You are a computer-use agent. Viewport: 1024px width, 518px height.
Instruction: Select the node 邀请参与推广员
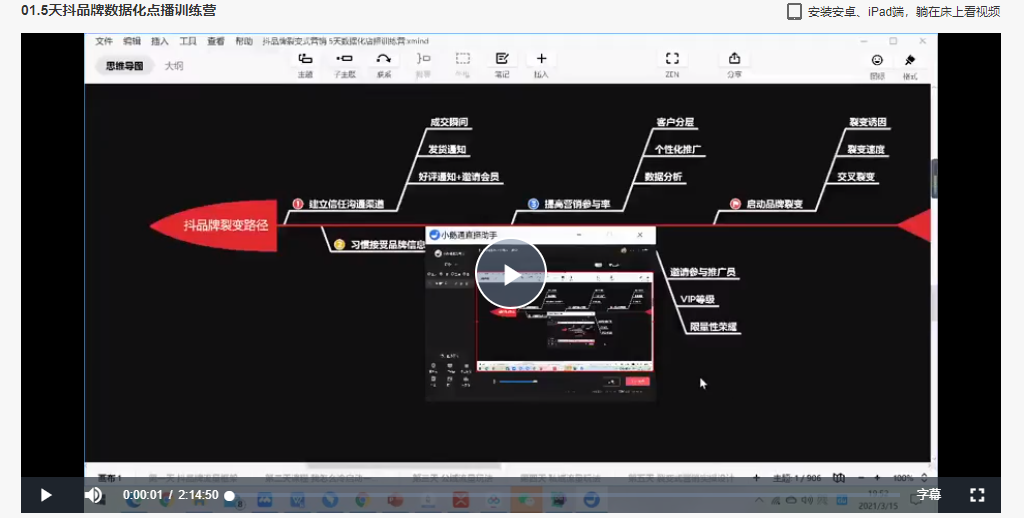point(703,272)
